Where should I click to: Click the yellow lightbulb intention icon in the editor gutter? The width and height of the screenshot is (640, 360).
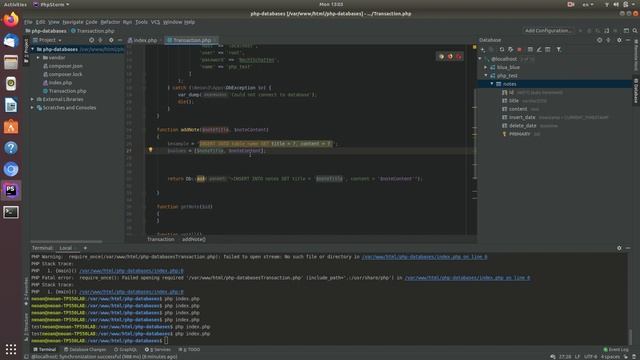[x=150, y=150]
